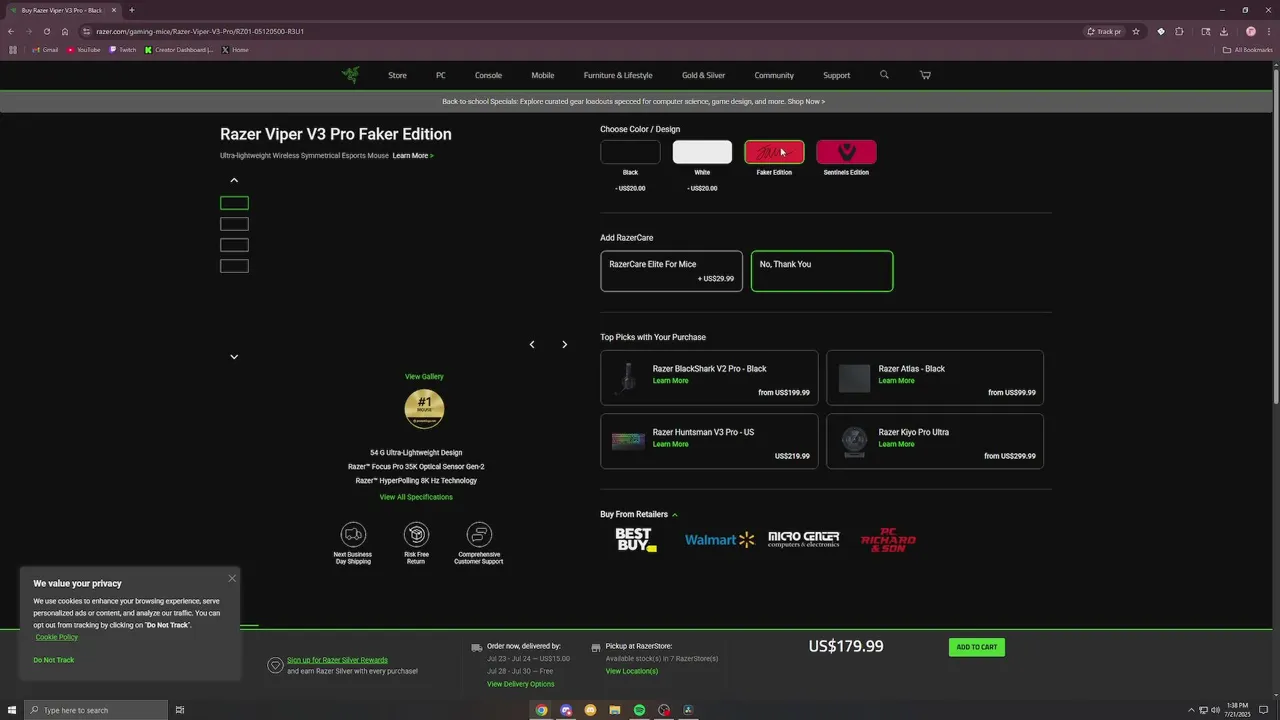This screenshot has width=1280, height=720.
Task: Open the Cookie Policy link
Action: [x=56, y=637]
